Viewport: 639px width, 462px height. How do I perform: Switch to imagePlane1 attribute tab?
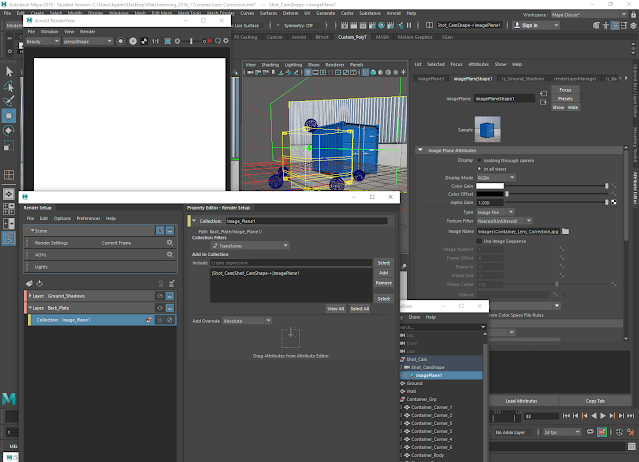click(431, 79)
